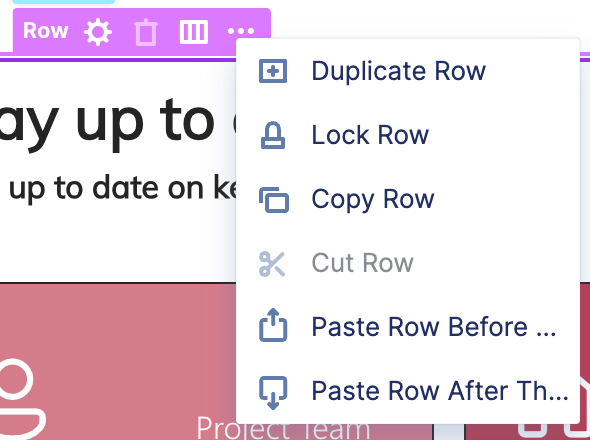Pick Copy Row option
590x440 pixels.
(x=408, y=199)
